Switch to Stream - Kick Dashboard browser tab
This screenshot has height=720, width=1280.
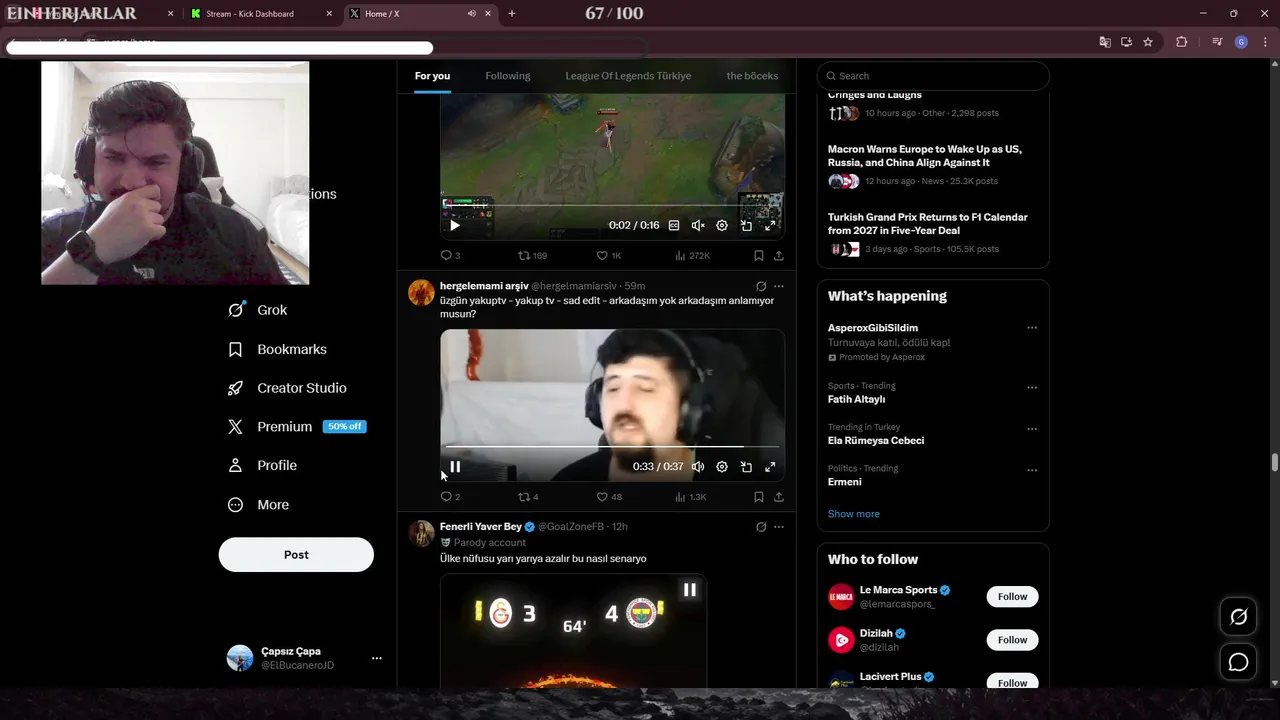(x=262, y=14)
